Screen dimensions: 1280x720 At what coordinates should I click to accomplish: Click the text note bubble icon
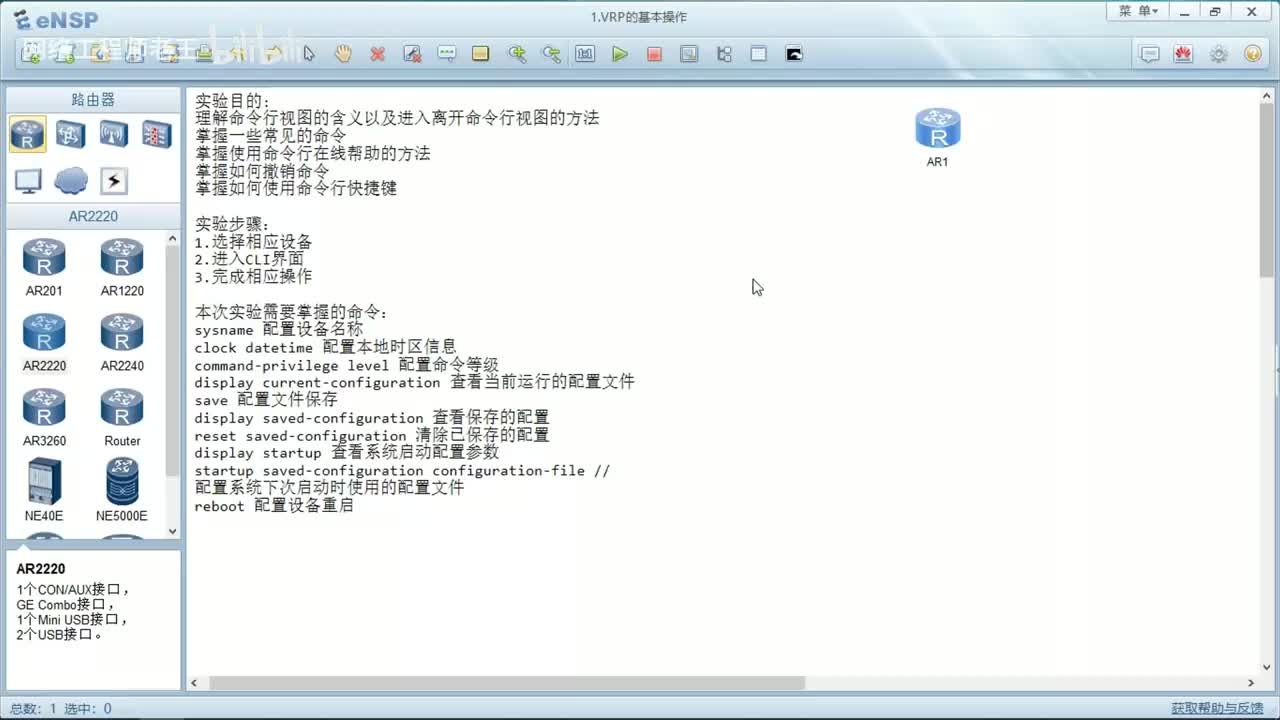446,54
